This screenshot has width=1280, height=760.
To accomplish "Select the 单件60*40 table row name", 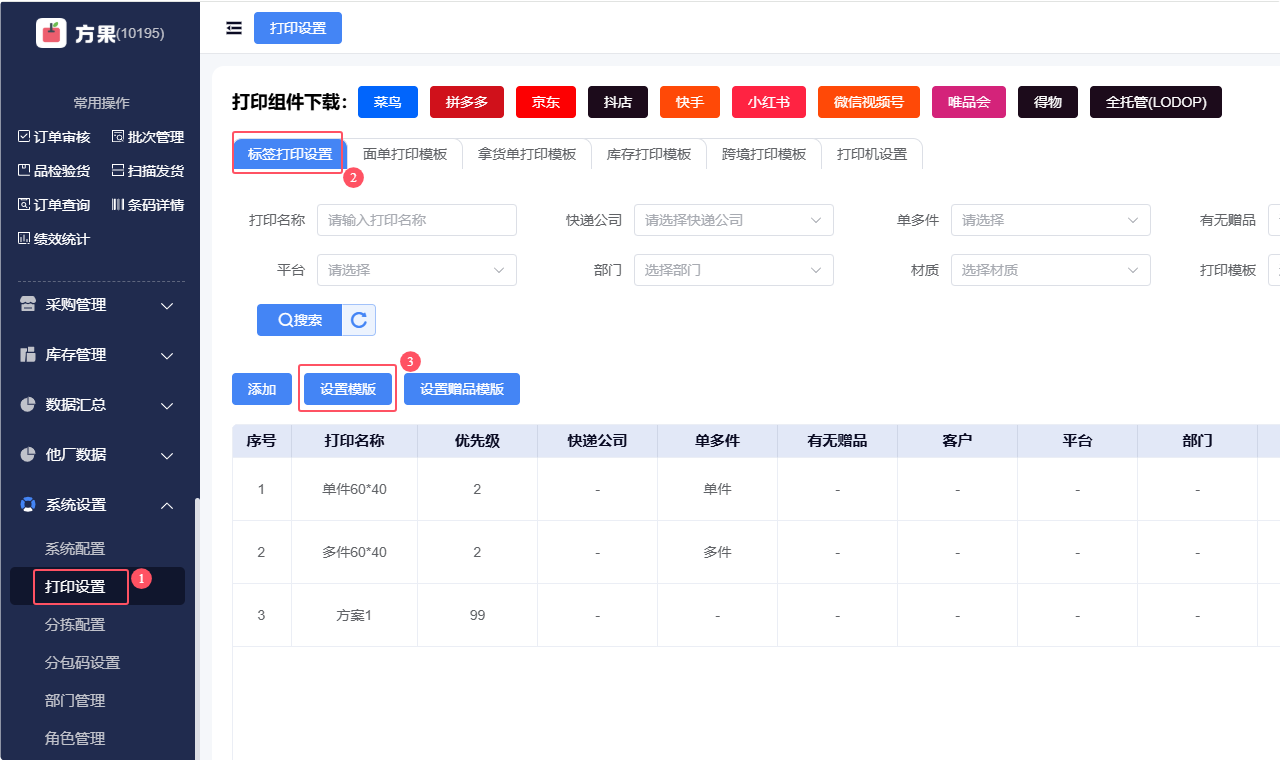I will (354, 489).
